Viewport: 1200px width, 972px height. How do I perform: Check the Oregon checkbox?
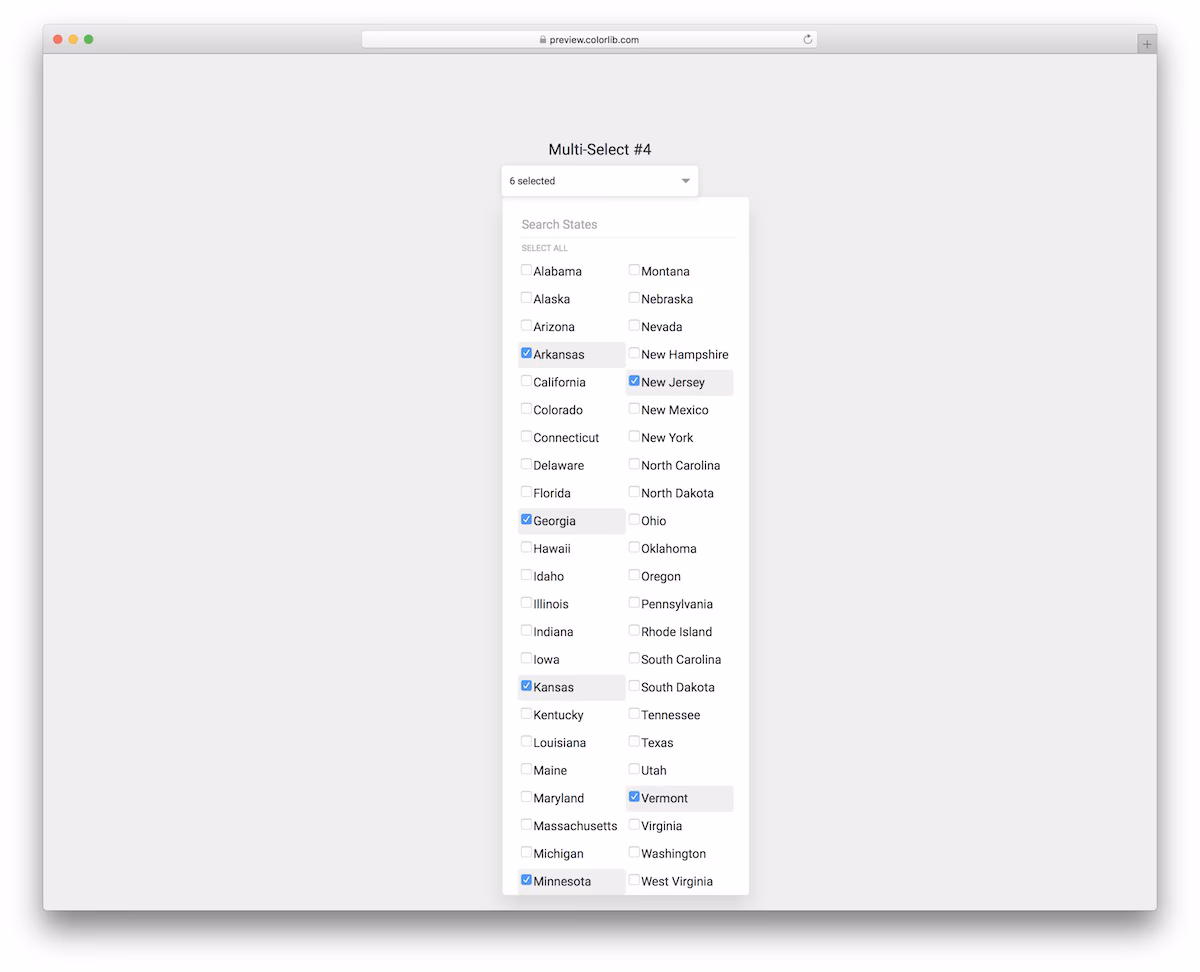pos(634,575)
